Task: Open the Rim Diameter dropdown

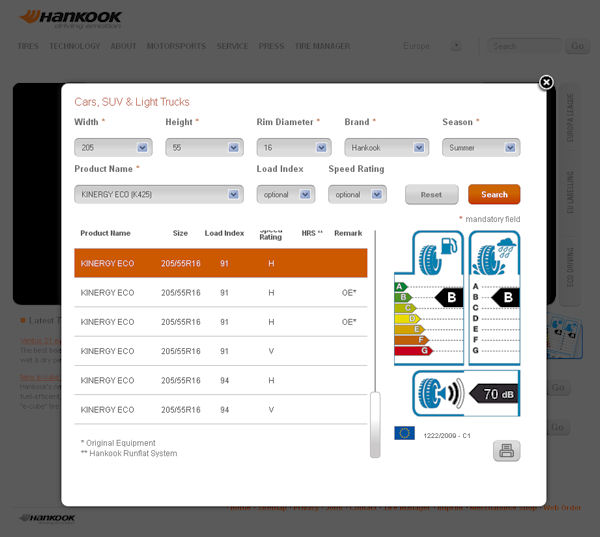Action: click(x=294, y=147)
